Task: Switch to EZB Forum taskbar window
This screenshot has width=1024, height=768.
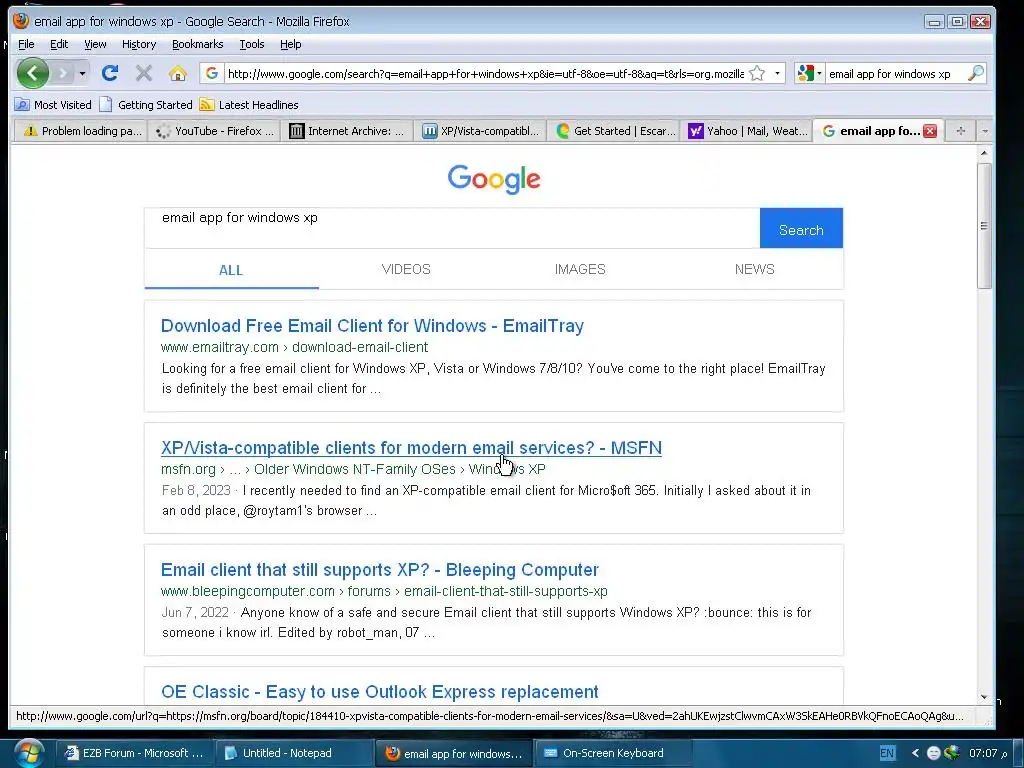Action: 135,753
